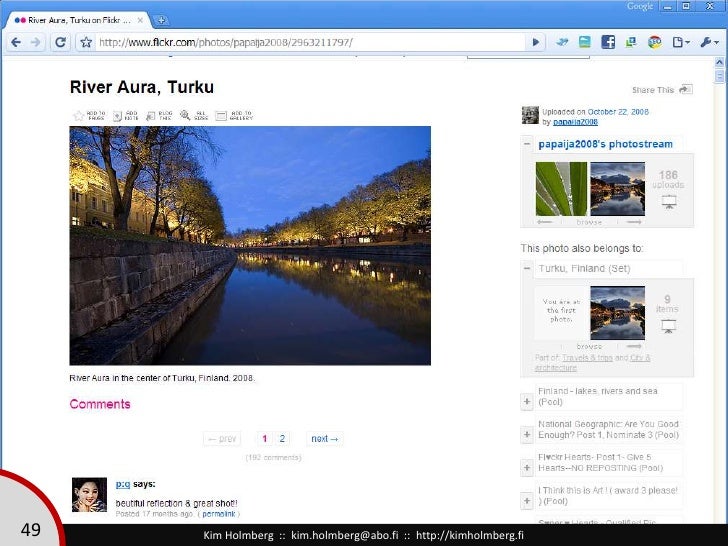The width and height of the screenshot is (728, 546).
Task: Bookmark page with the star icon
Action: [x=86, y=42]
